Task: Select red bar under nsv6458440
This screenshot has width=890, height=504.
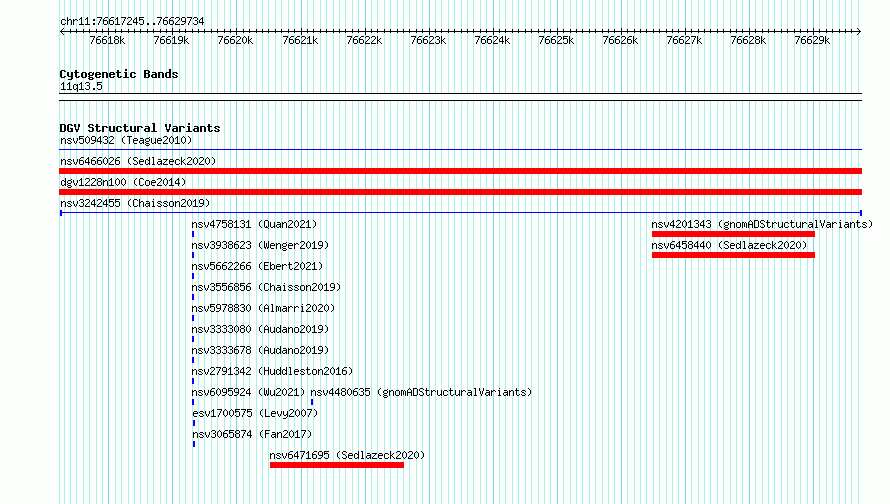Action: point(733,255)
